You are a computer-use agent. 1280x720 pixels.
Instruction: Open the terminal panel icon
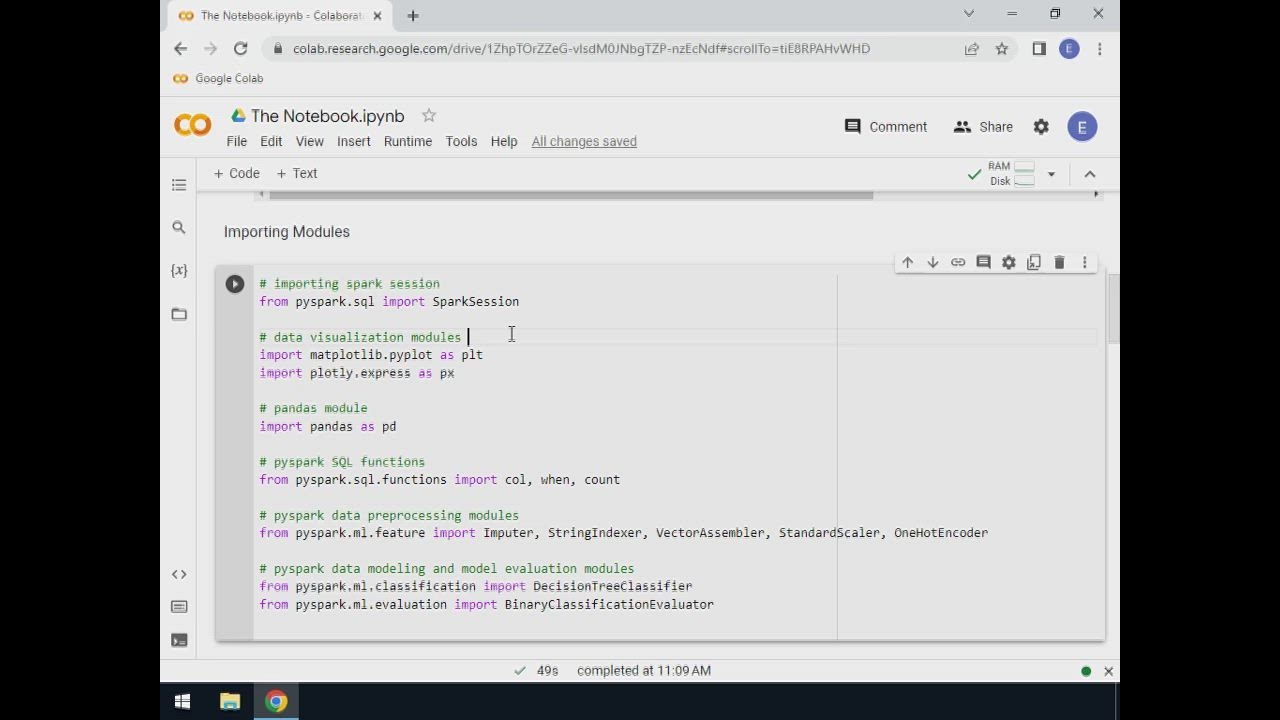tap(179, 640)
